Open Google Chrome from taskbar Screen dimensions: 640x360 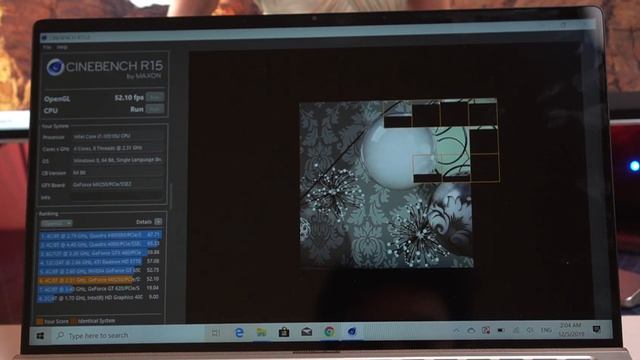pos(329,331)
